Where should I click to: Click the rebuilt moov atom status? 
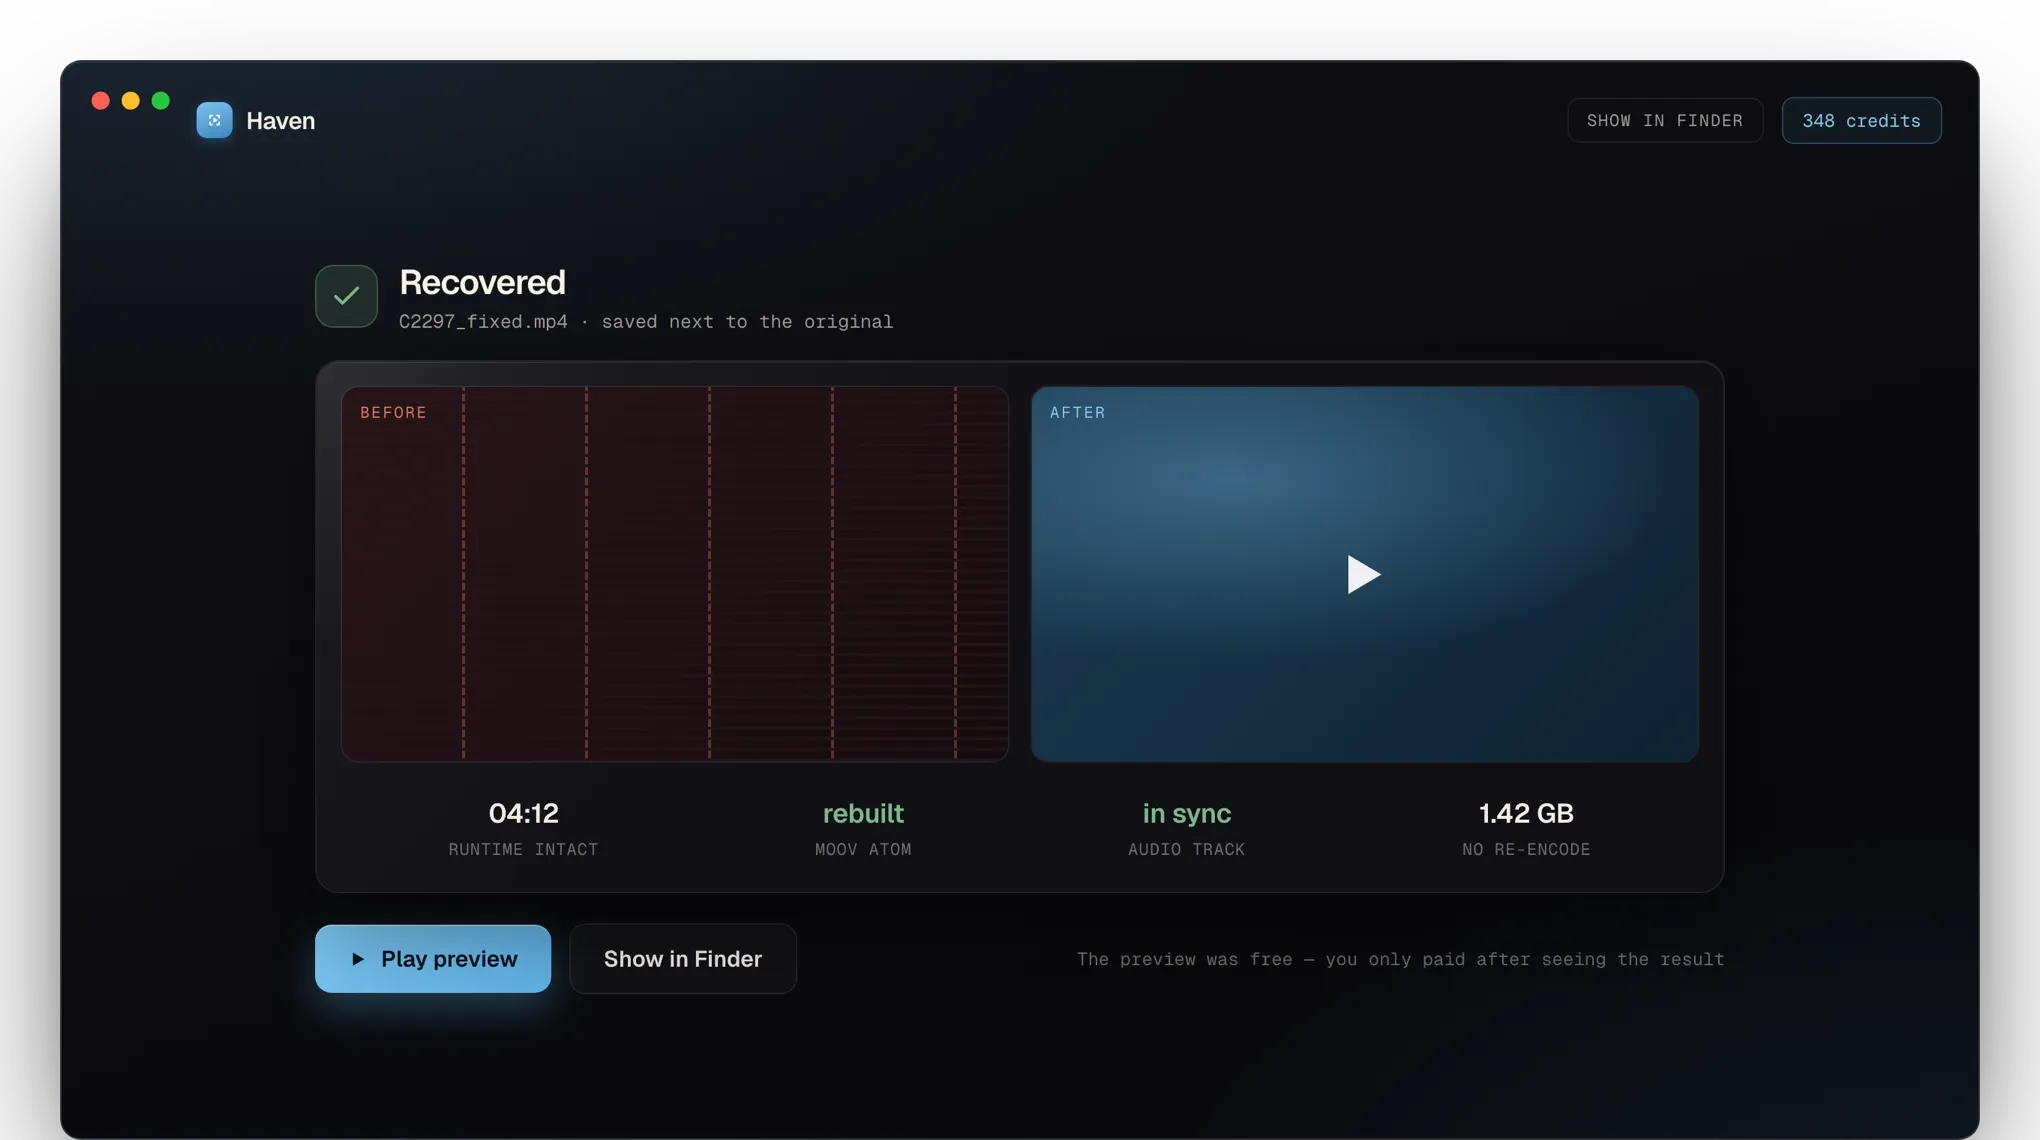click(x=863, y=814)
